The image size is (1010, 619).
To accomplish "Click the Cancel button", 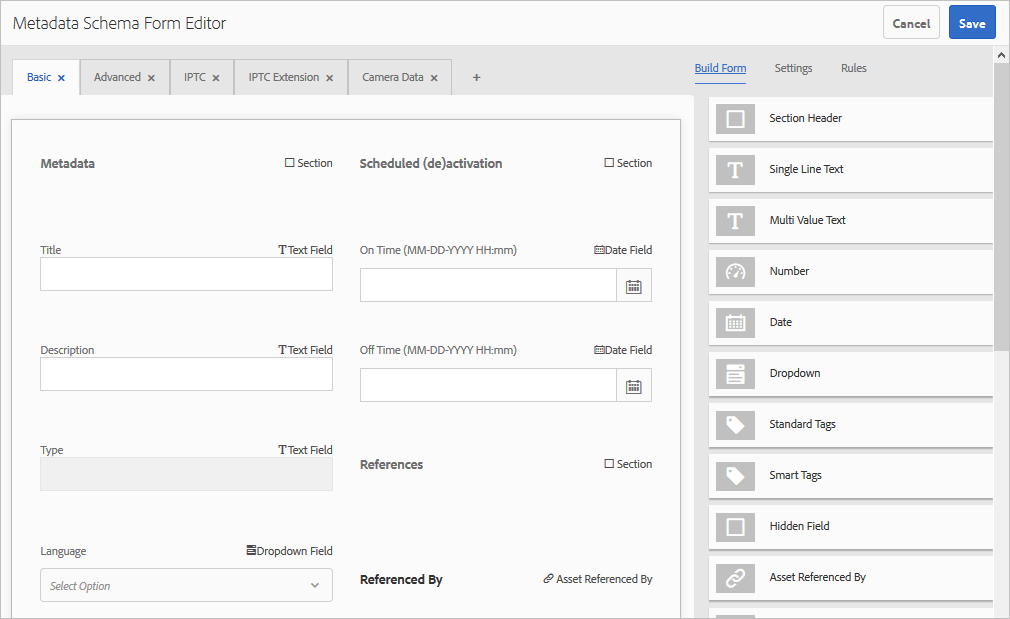I will pyautogui.click(x=911, y=24).
